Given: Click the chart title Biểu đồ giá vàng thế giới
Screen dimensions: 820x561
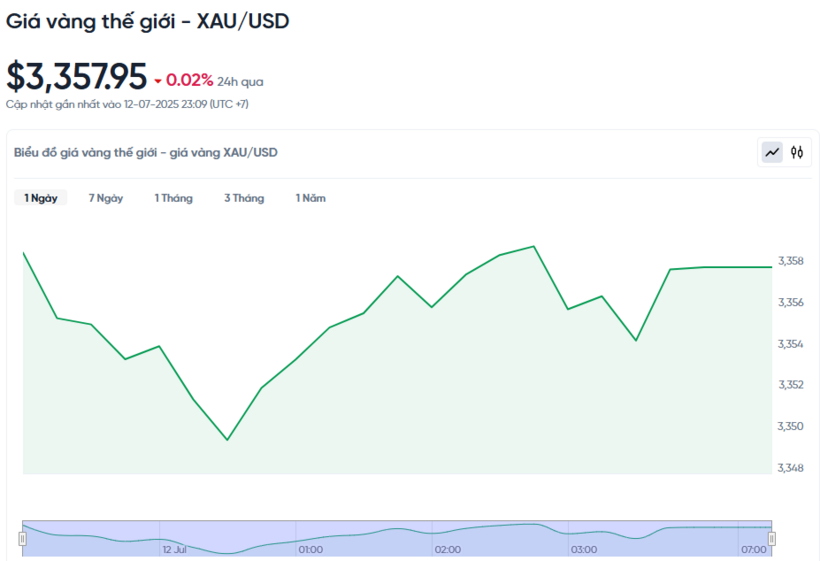Looking at the screenshot, I should click(145, 153).
